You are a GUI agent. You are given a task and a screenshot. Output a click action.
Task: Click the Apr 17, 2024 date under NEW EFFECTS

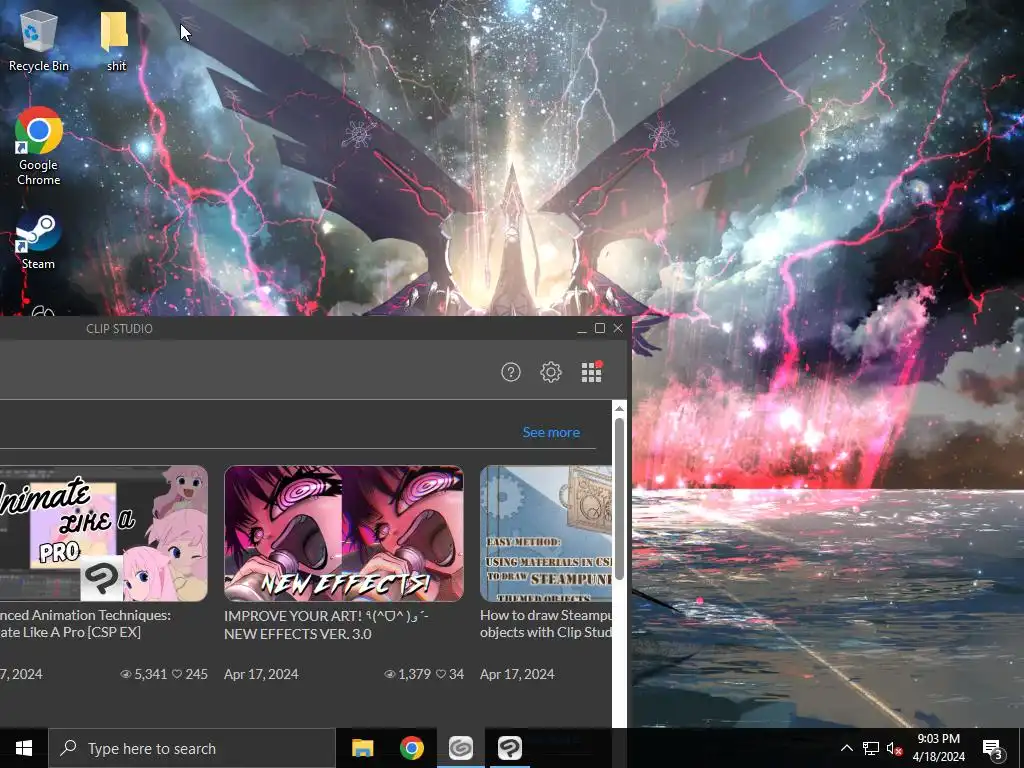pyautogui.click(x=261, y=674)
